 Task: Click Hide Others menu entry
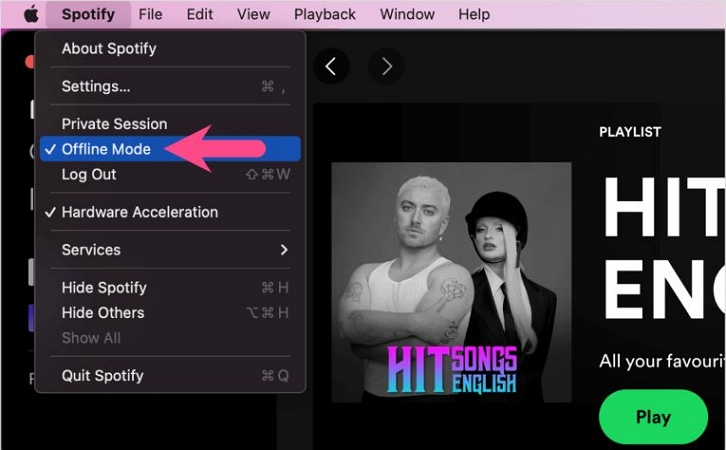103,313
